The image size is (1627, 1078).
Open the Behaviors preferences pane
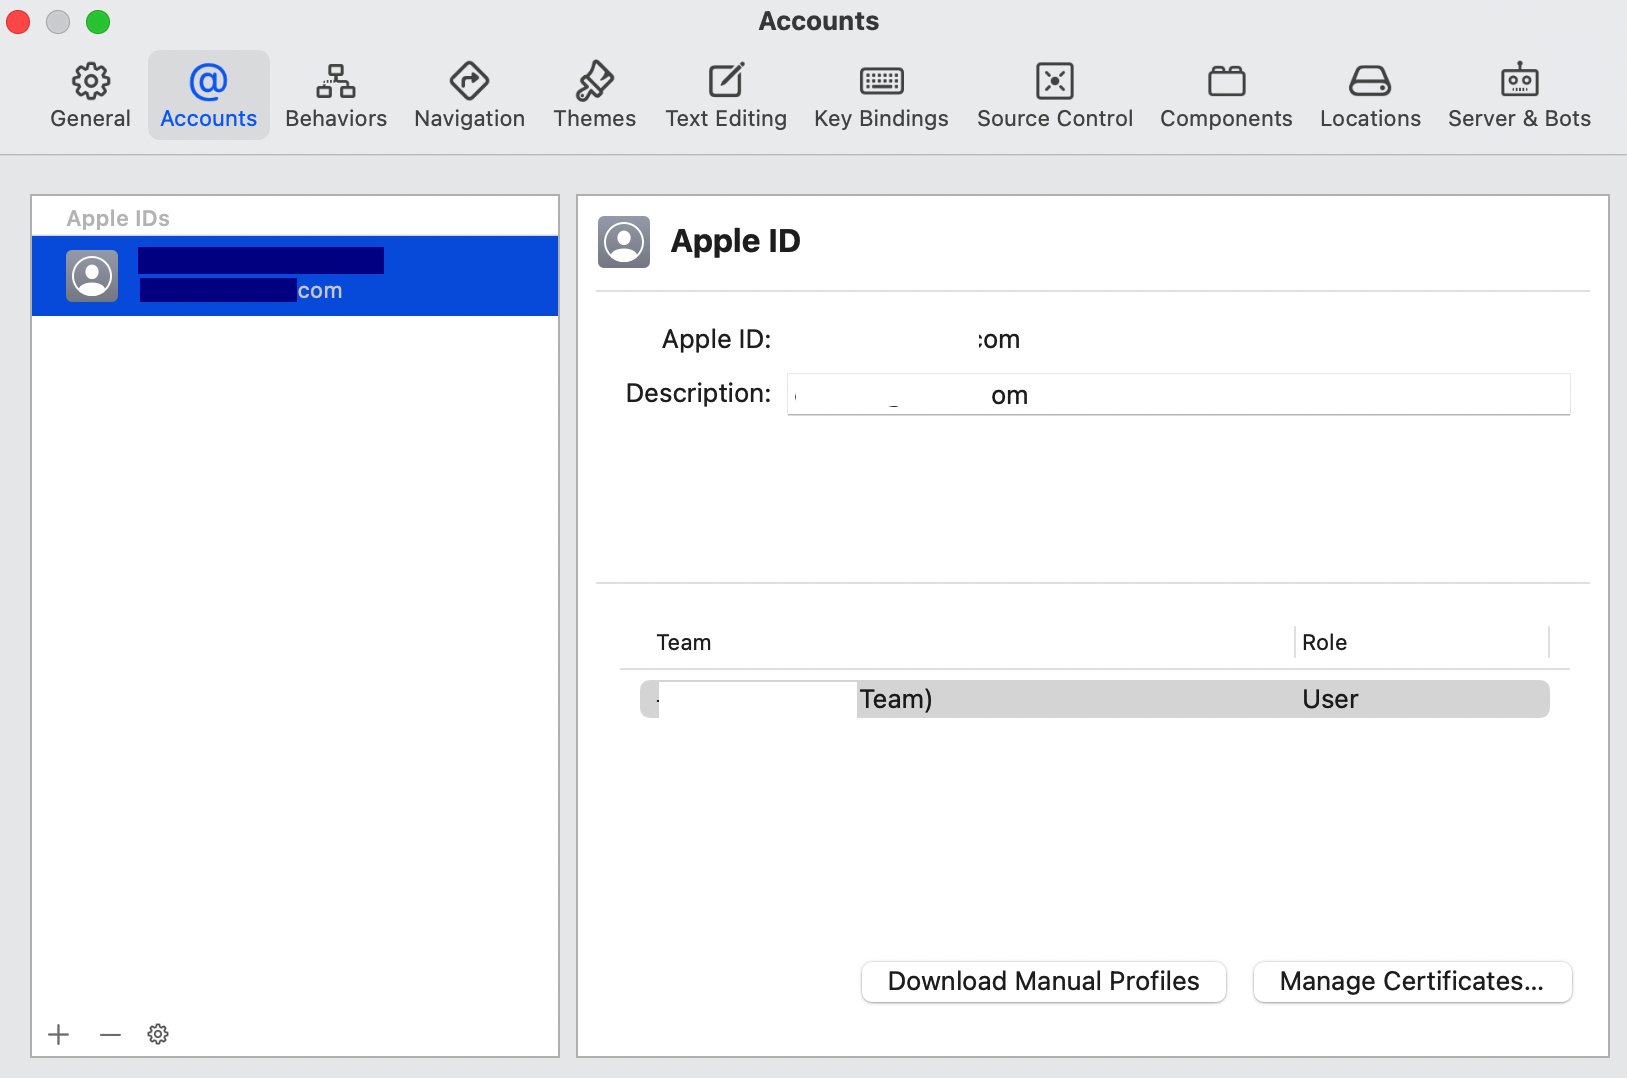coord(336,95)
